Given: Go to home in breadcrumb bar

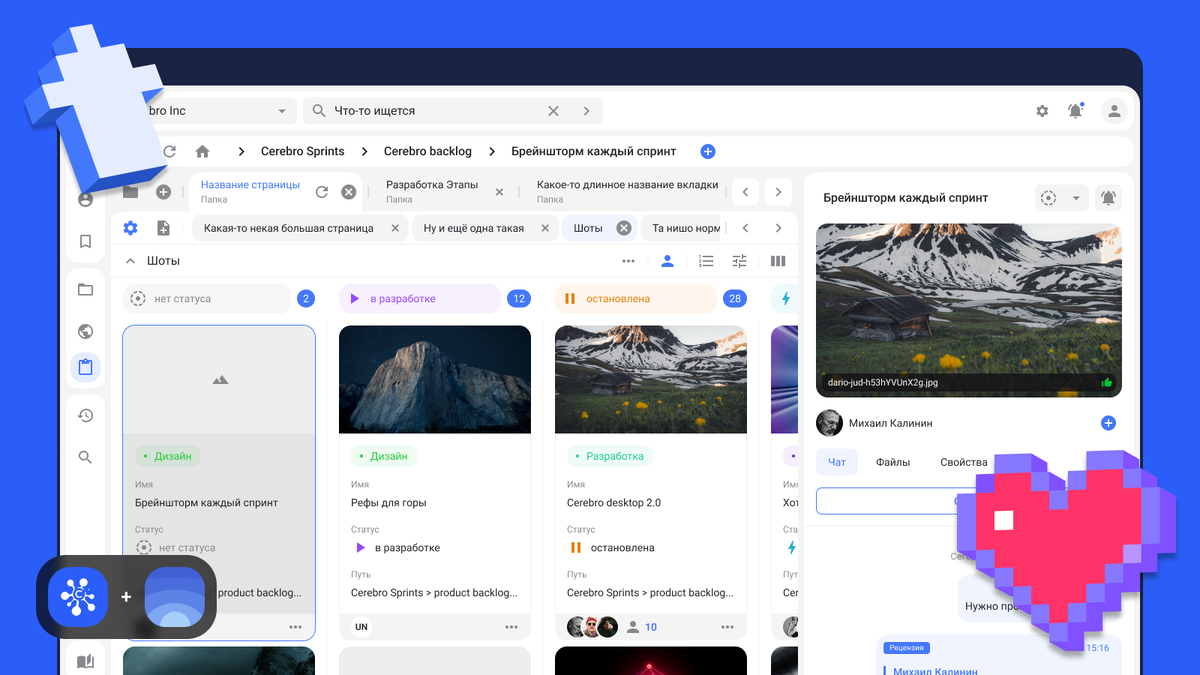Looking at the screenshot, I should [203, 152].
